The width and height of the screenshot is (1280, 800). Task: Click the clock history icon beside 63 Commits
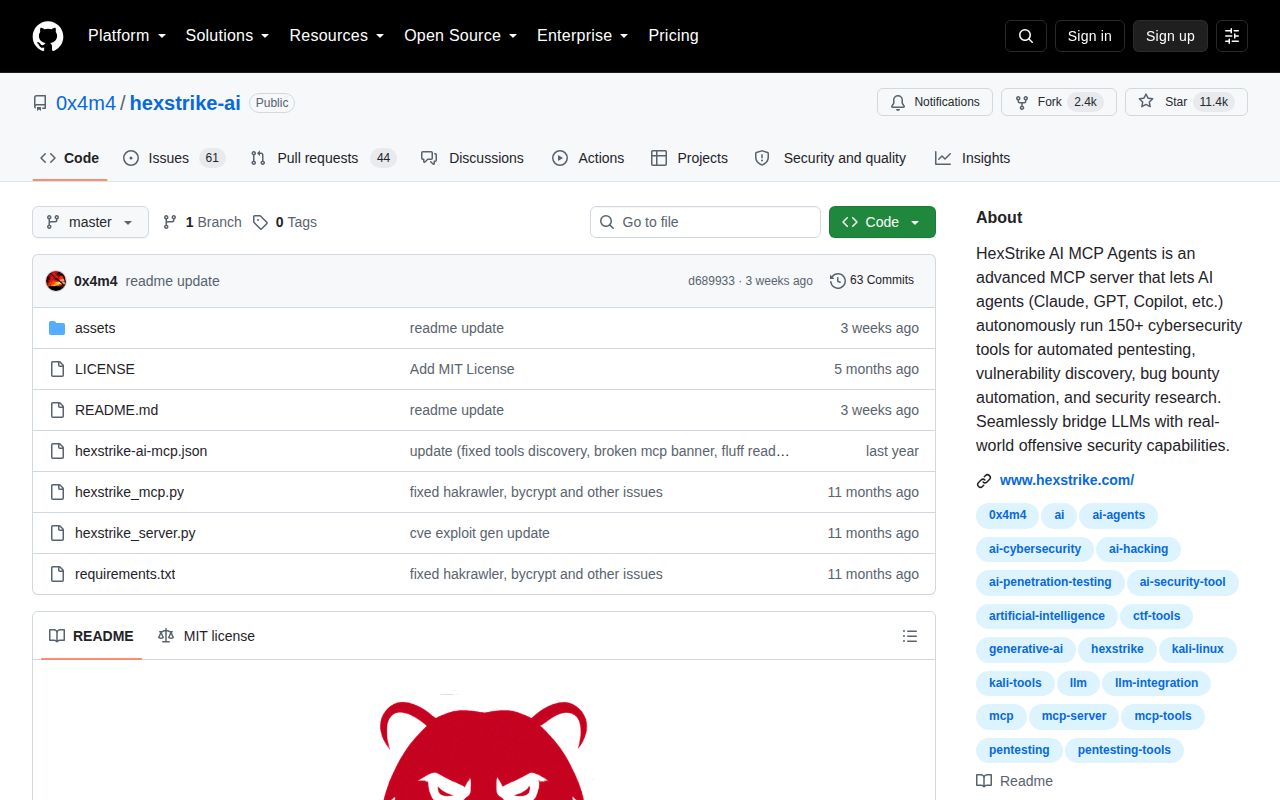pos(838,281)
